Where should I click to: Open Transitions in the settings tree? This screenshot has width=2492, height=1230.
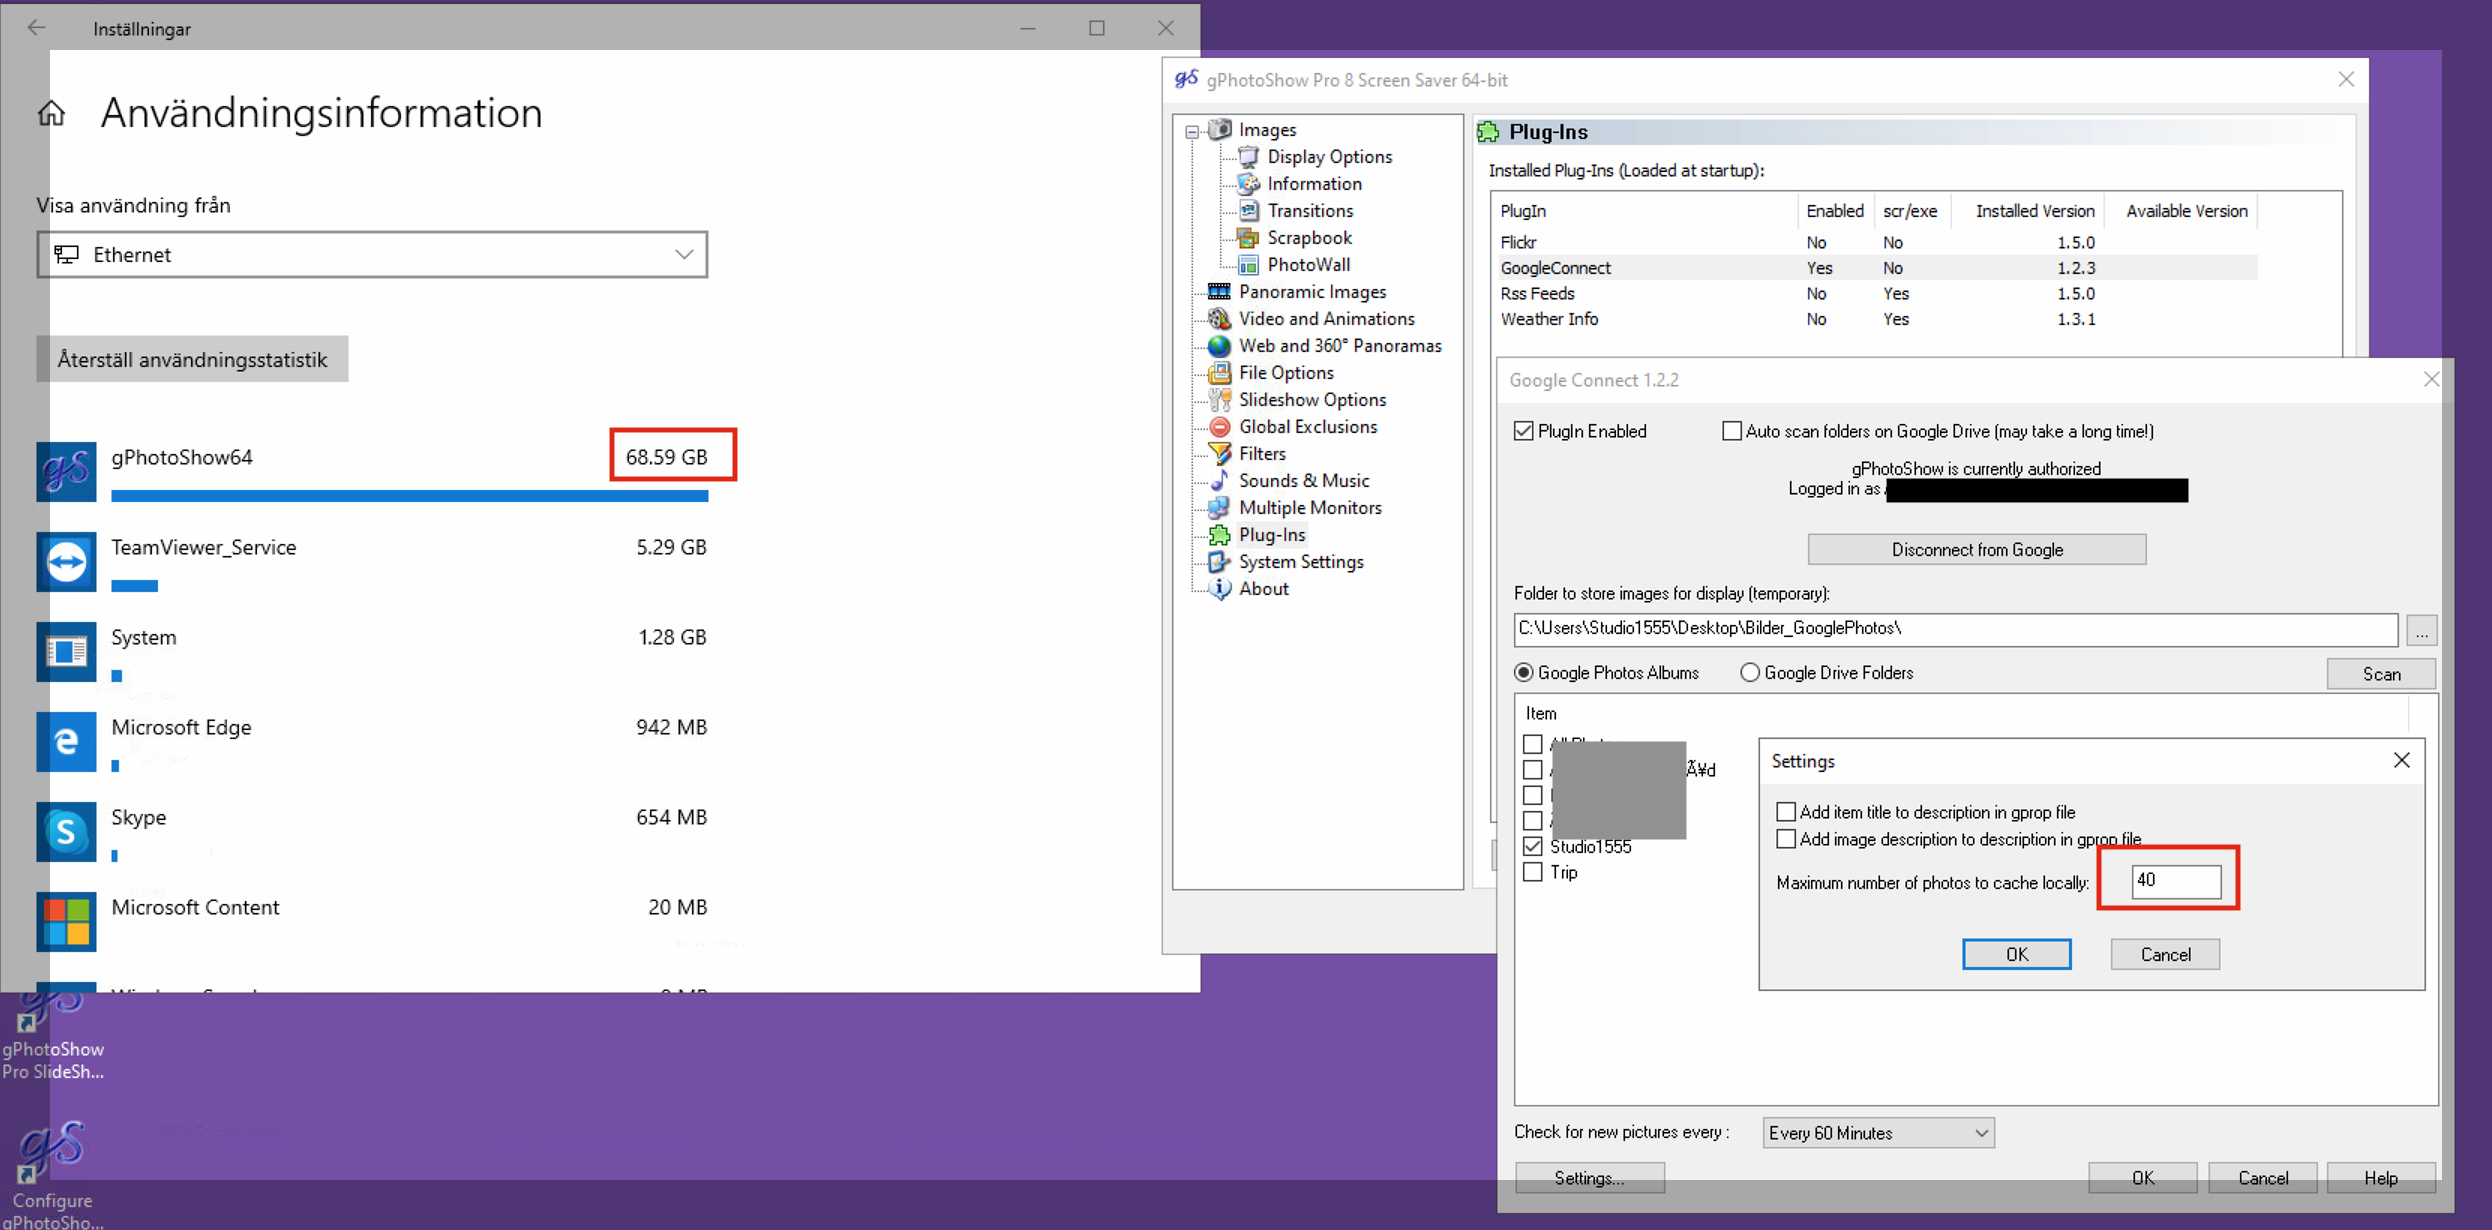click(1310, 210)
